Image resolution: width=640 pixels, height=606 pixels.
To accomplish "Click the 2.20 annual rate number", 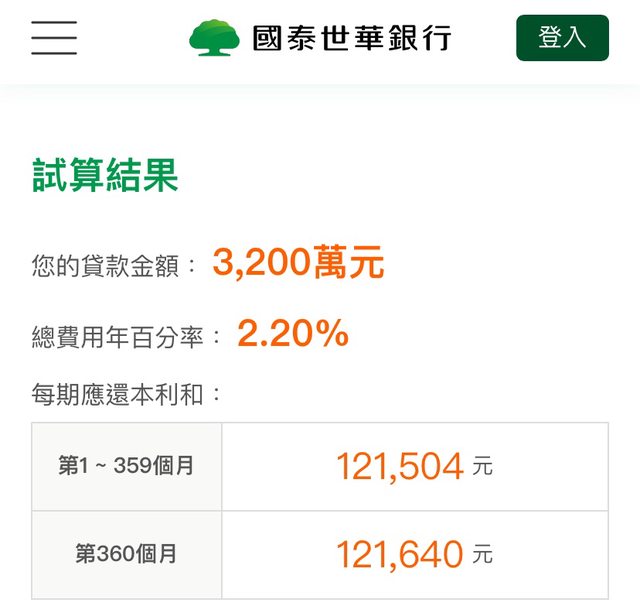I will [x=272, y=335].
